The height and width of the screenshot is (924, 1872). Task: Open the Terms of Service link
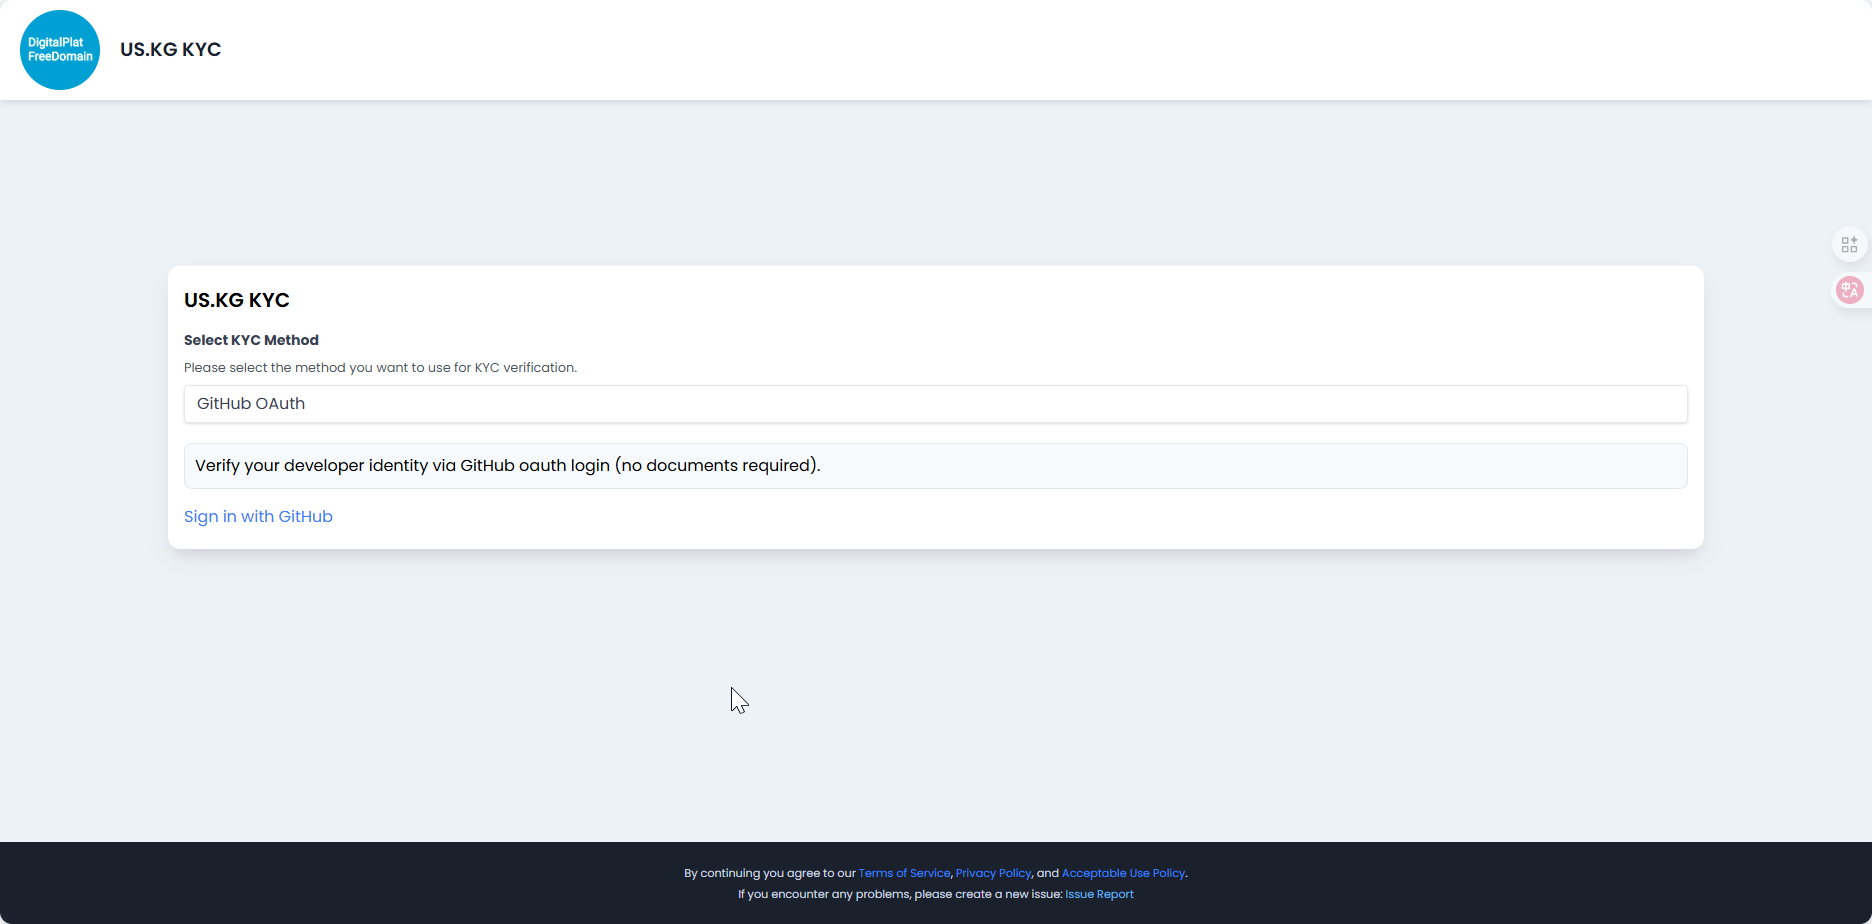tap(904, 873)
